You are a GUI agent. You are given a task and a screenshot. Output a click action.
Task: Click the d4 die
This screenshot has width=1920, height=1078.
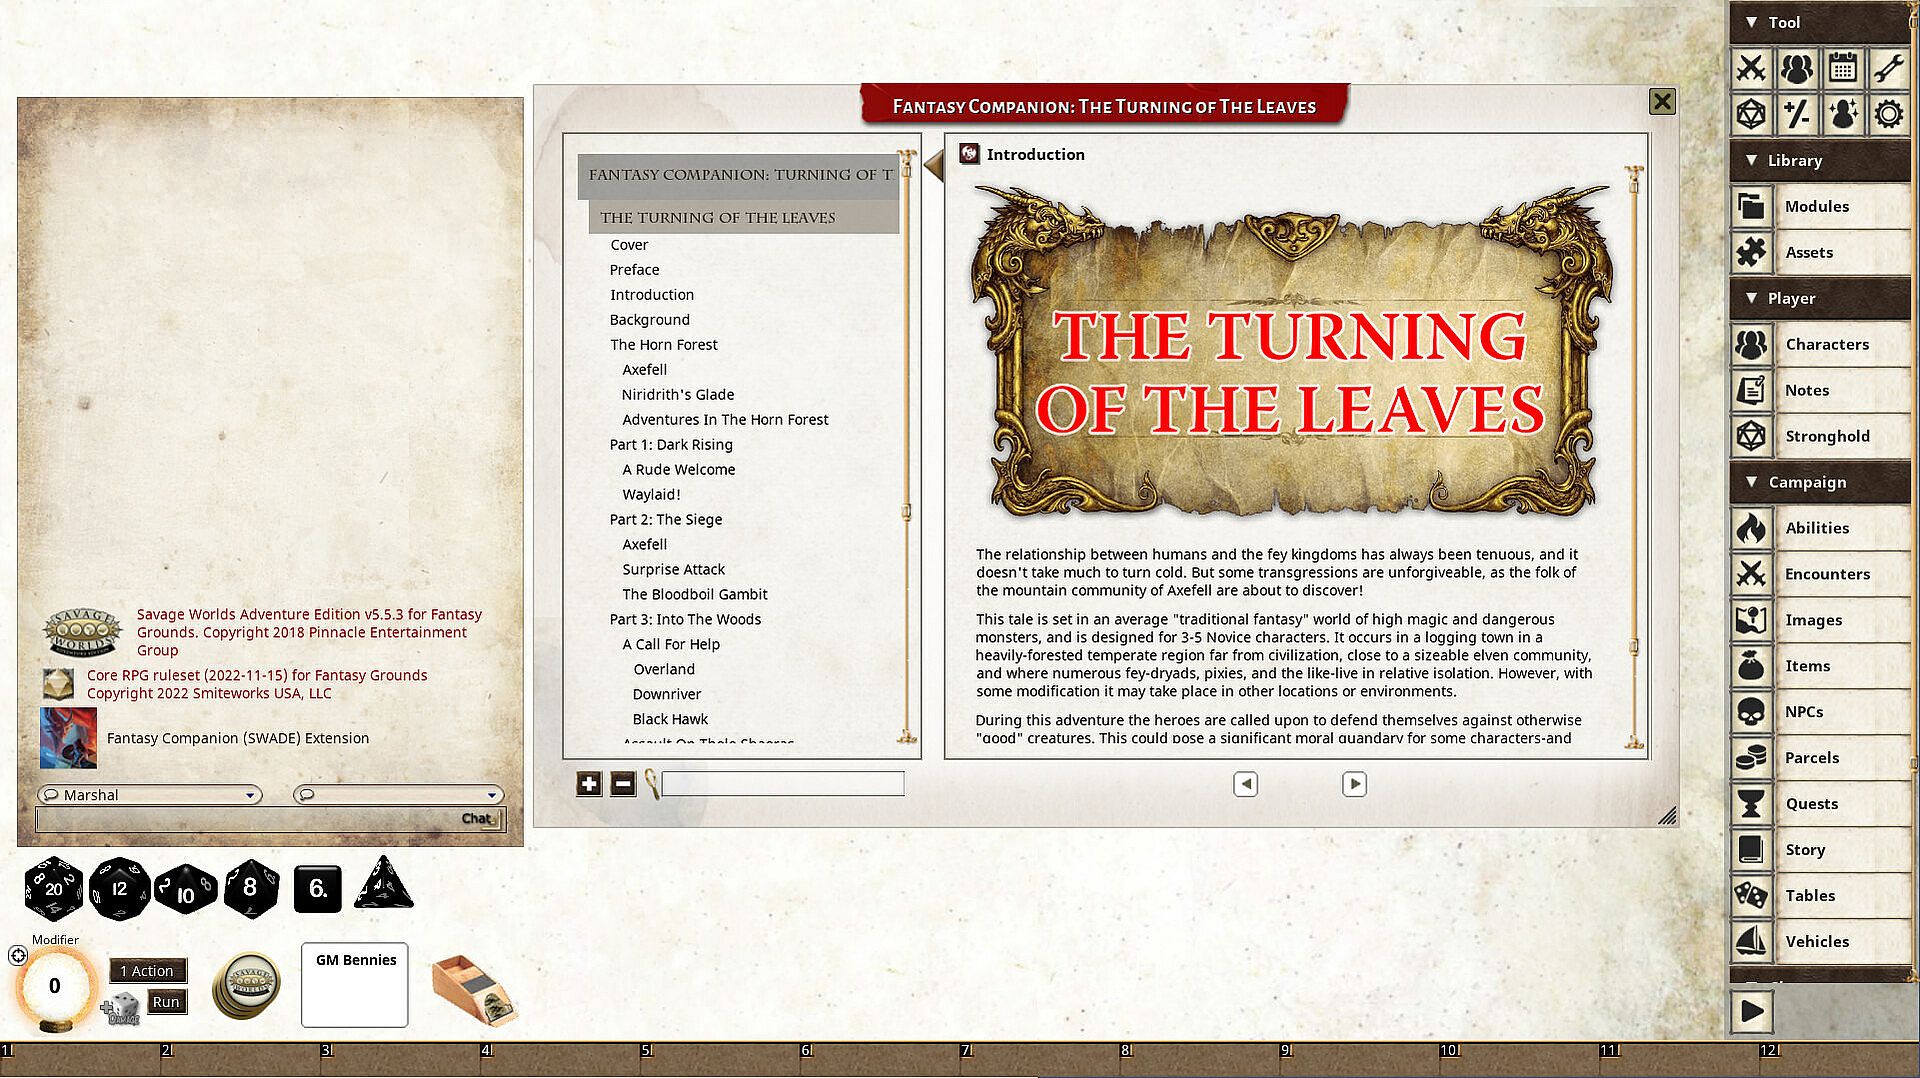[x=383, y=884]
